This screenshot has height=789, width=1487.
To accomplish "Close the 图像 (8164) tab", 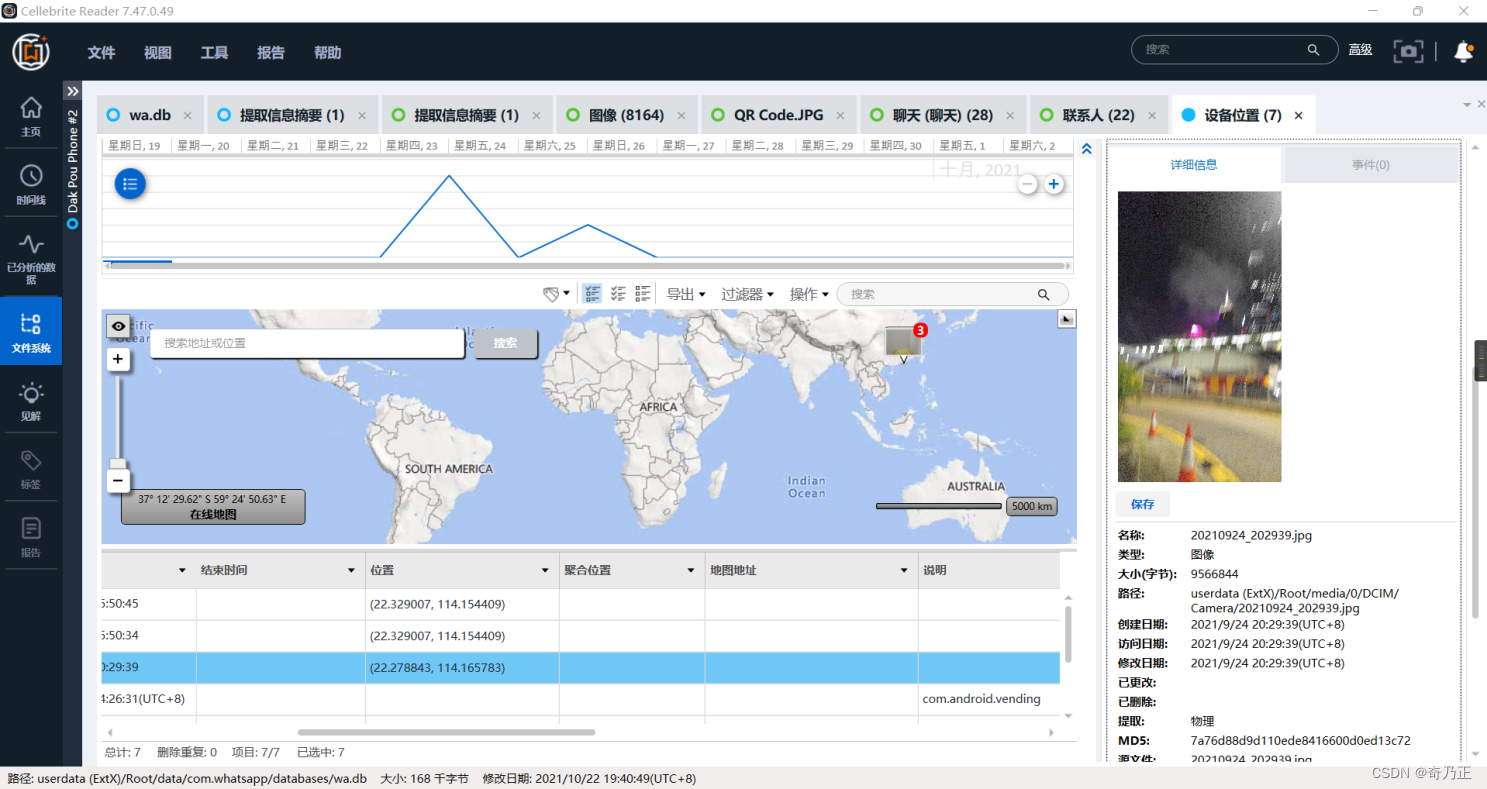I will 681,116.
